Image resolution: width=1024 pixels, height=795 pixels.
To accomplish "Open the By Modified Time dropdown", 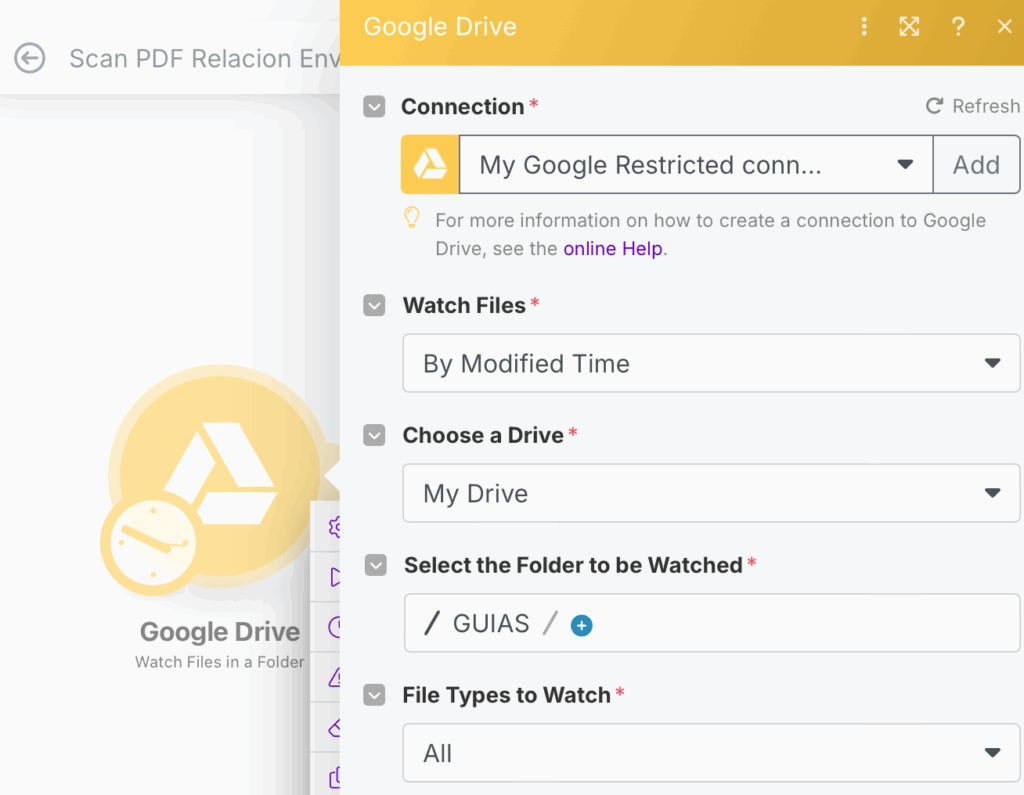I will tap(711, 363).
